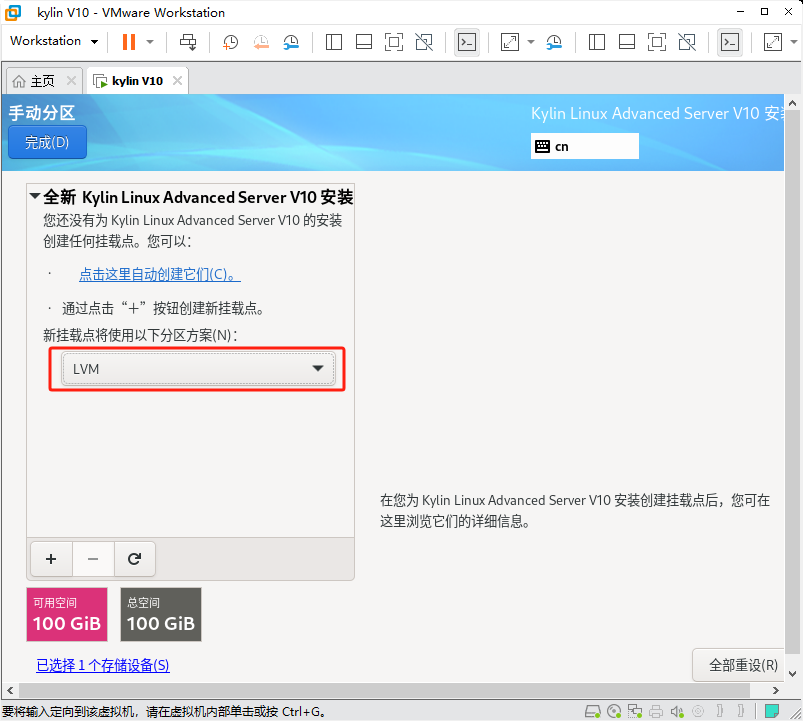Click the grey 总空间 100 GiB box
This screenshot has width=803, height=721.
pyautogui.click(x=161, y=614)
